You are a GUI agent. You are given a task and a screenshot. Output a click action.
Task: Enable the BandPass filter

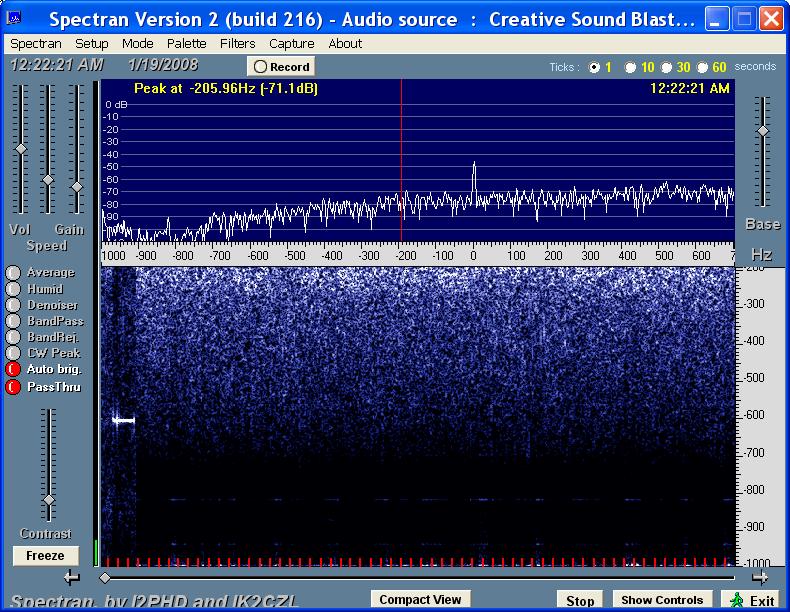coord(13,321)
